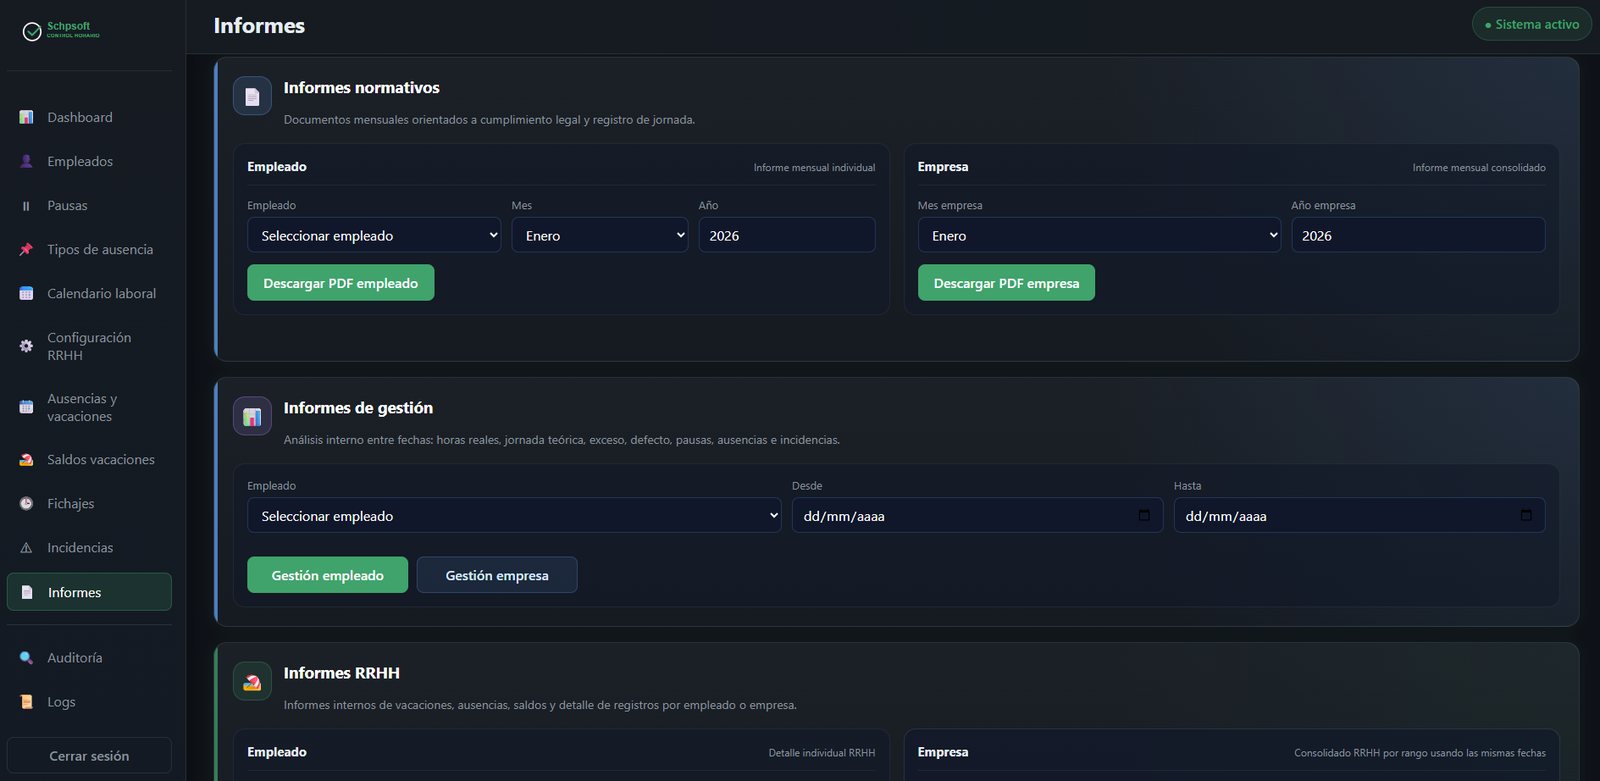Click the Calendario laboral calendar icon

(26, 293)
